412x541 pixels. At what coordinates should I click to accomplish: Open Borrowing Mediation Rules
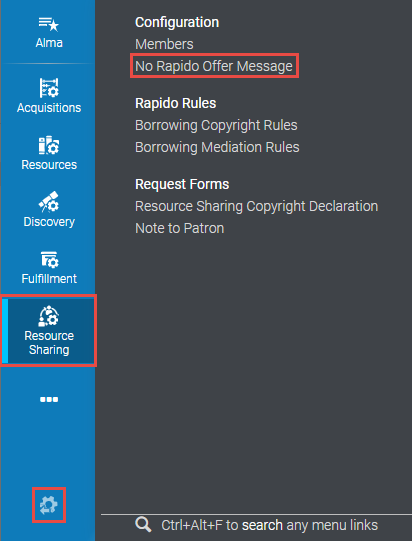217,147
